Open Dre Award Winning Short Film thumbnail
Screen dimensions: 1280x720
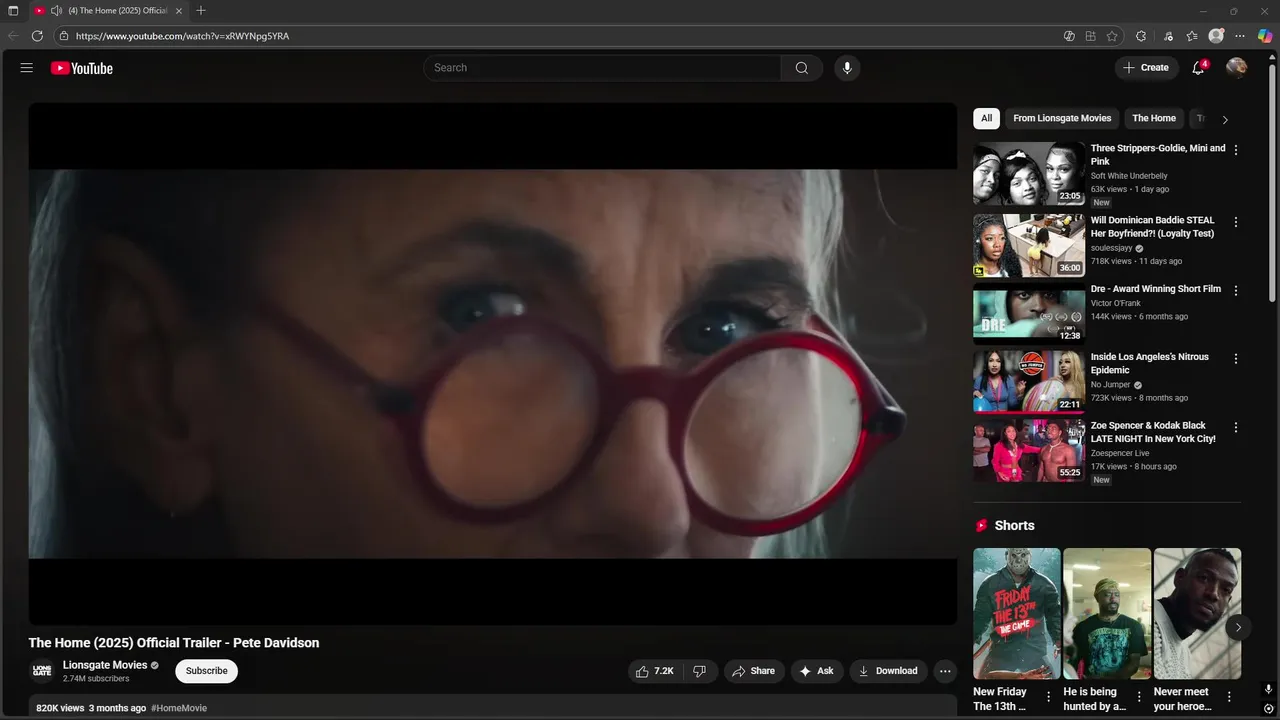(x=1029, y=313)
